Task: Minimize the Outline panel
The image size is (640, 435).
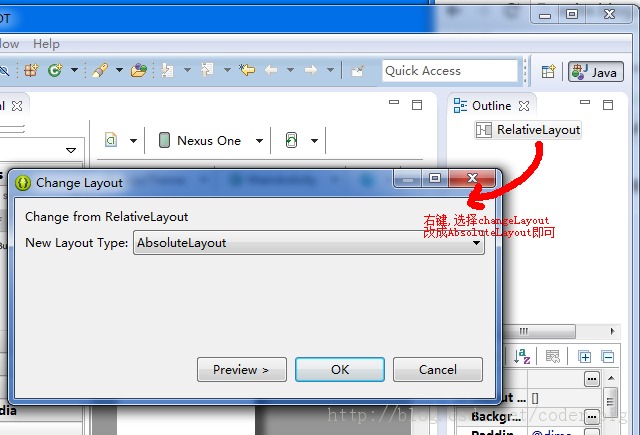Action: tap(585, 102)
